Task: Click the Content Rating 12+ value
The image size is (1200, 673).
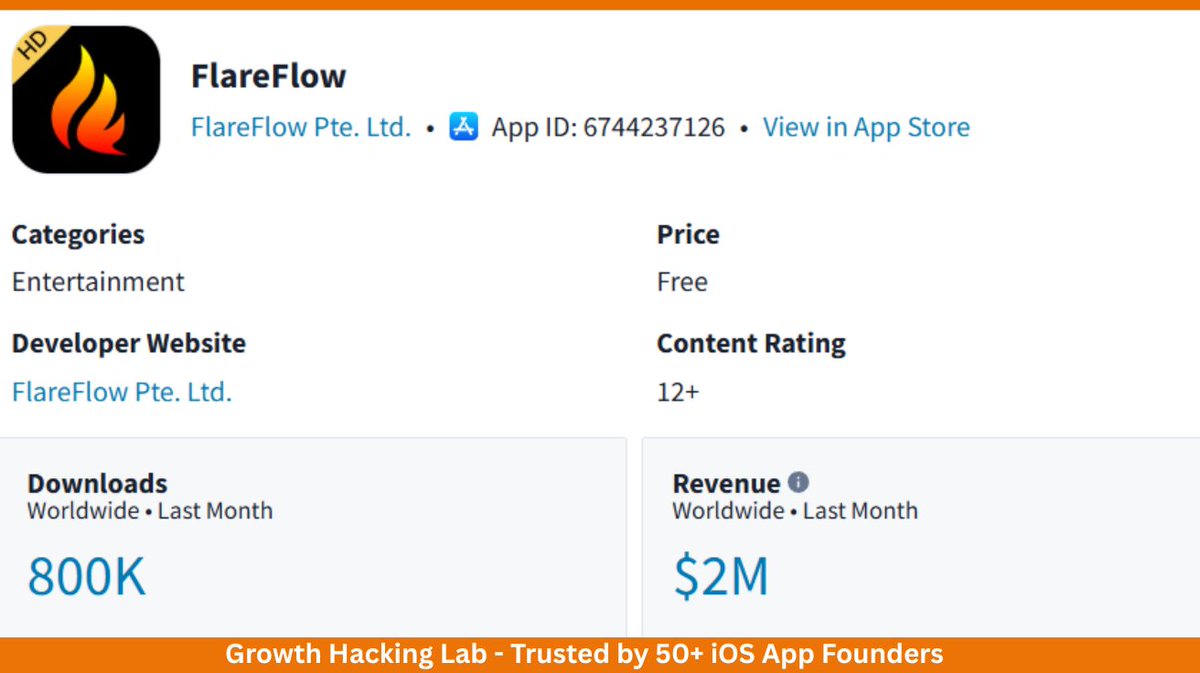Action: point(678,392)
